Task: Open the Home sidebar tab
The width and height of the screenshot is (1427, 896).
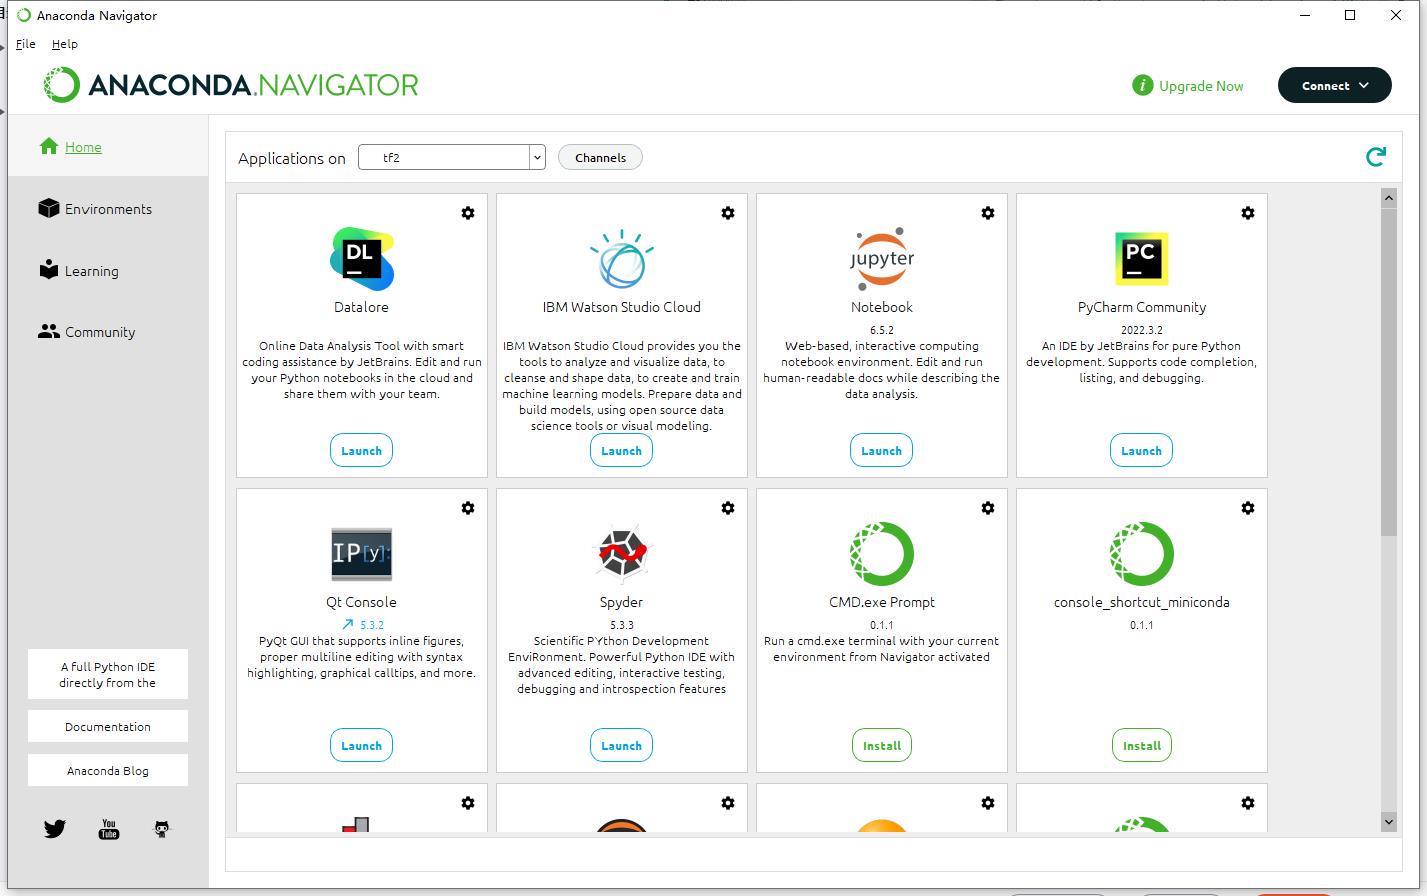Action: pyautogui.click(x=108, y=147)
